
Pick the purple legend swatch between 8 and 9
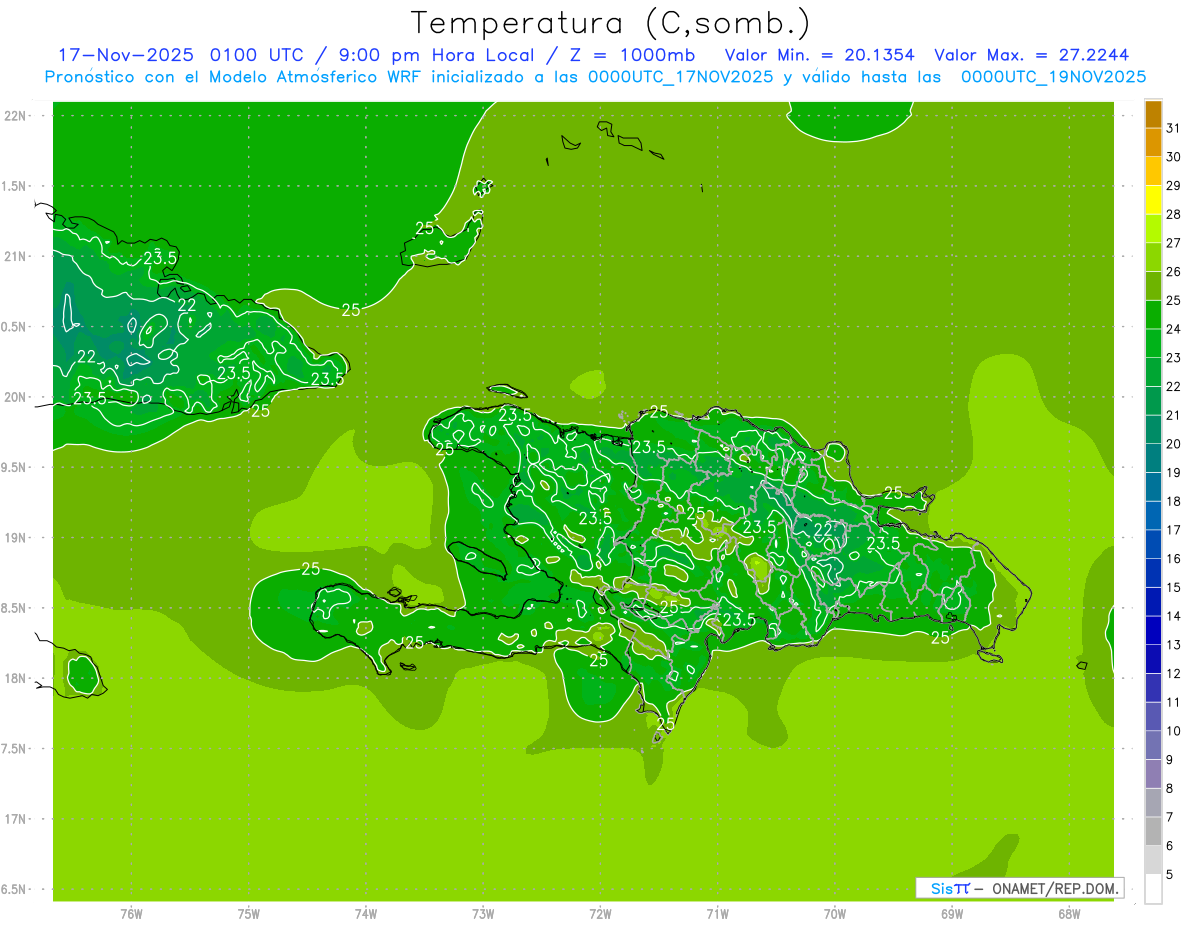pos(1153,774)
